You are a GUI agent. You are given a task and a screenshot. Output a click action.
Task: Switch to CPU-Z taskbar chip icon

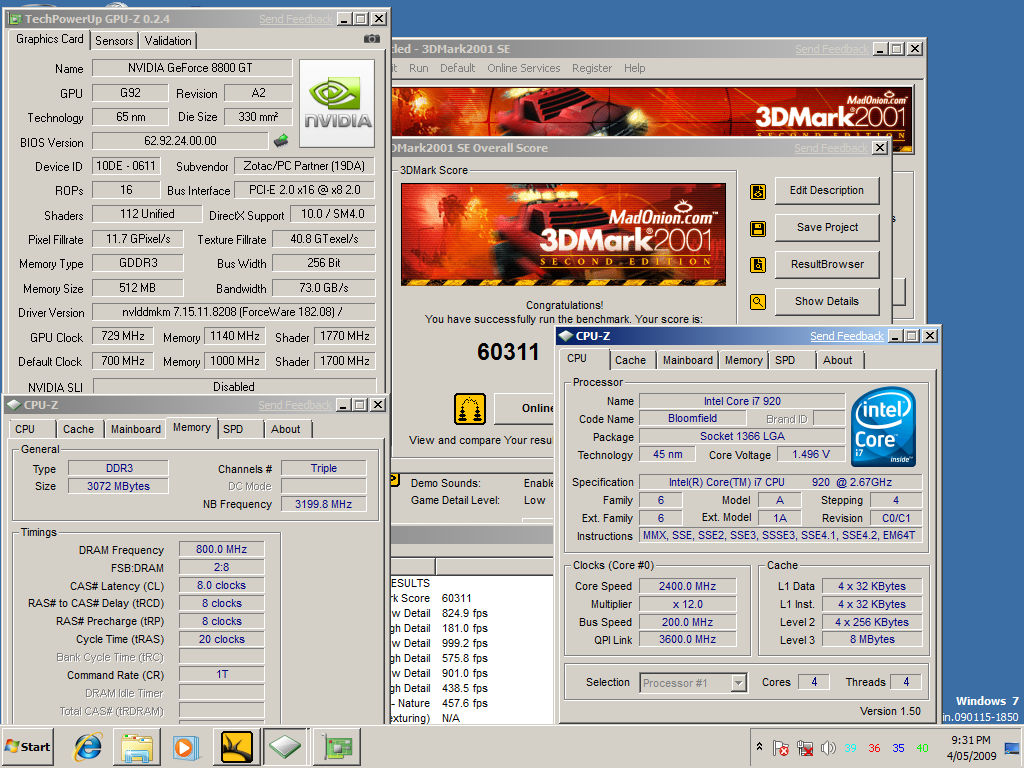click(x=285, y=746)
